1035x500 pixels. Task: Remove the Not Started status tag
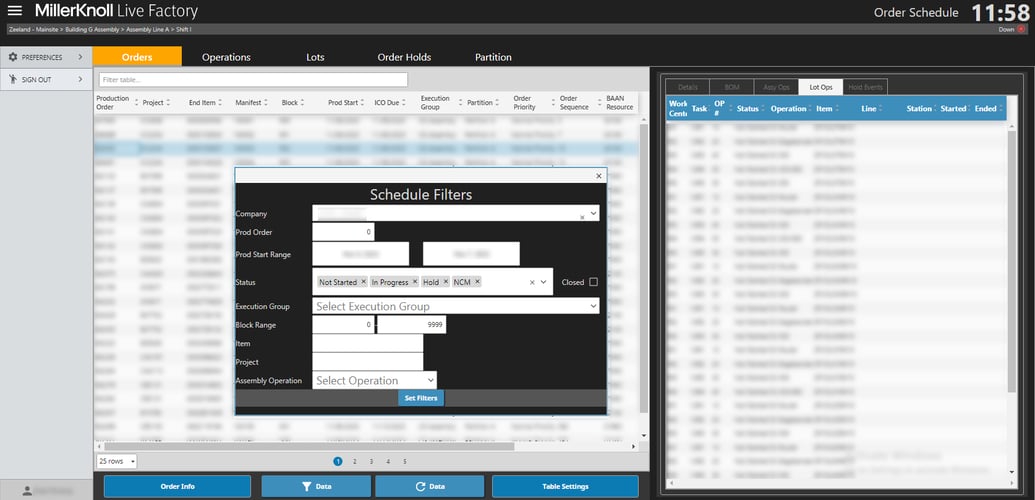(363, 282)
